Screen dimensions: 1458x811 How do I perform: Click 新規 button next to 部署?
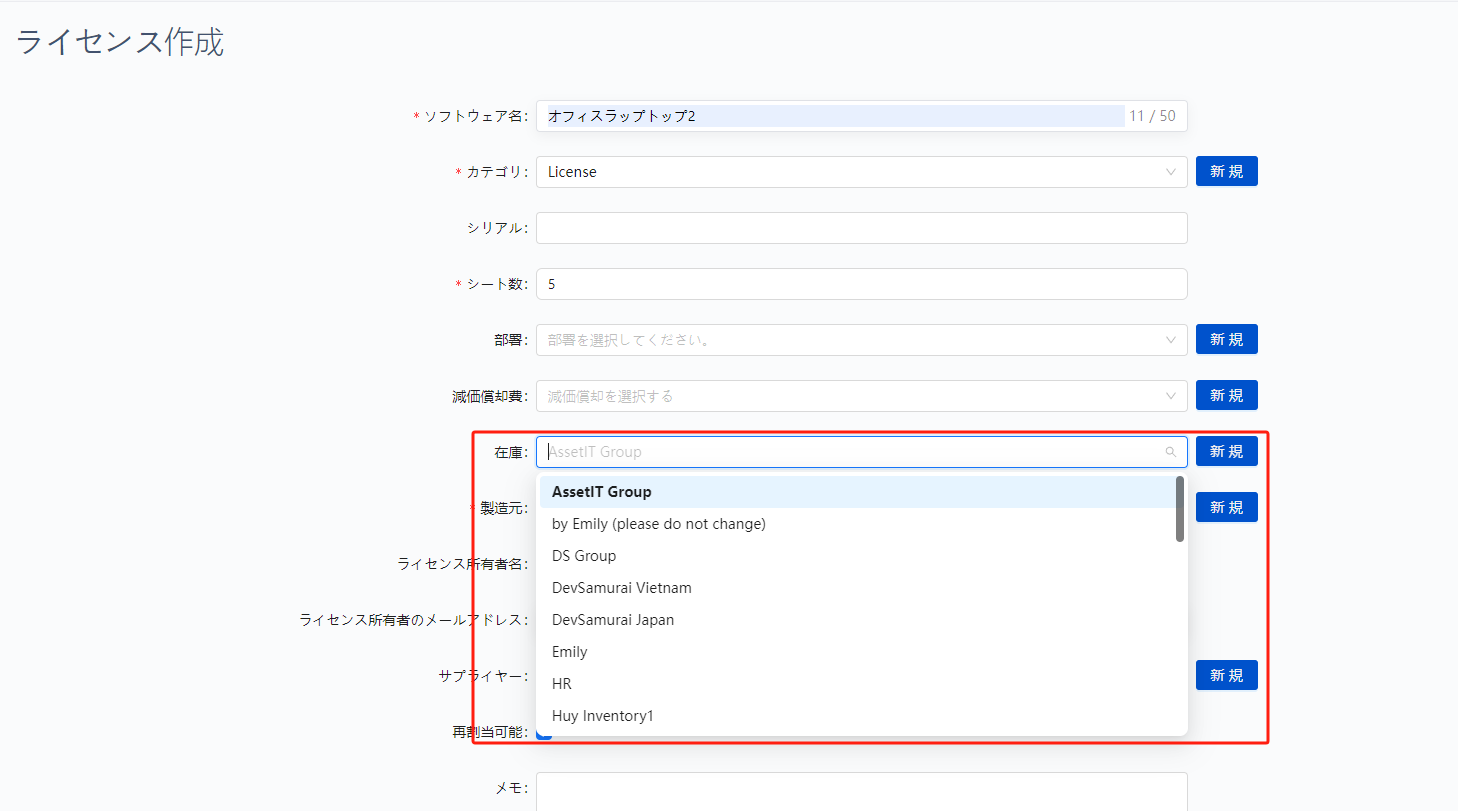coord(1226,340)
